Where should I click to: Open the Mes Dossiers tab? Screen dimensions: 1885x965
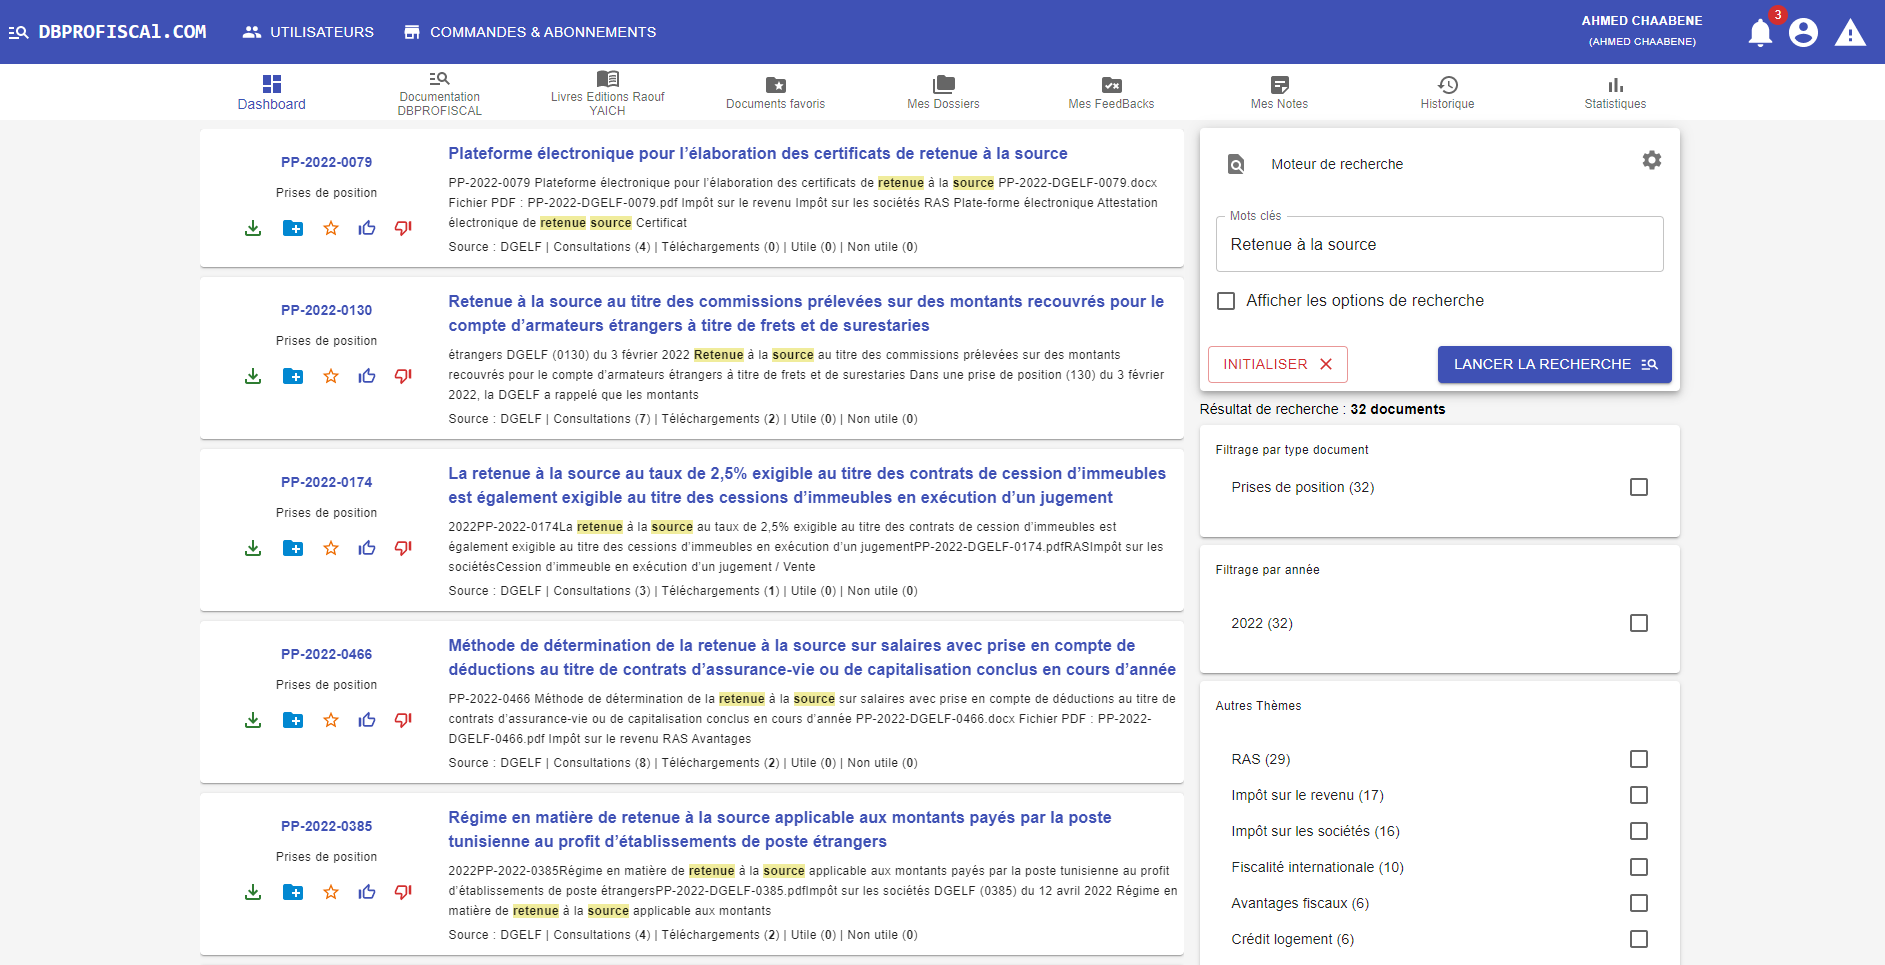[943, 92]
